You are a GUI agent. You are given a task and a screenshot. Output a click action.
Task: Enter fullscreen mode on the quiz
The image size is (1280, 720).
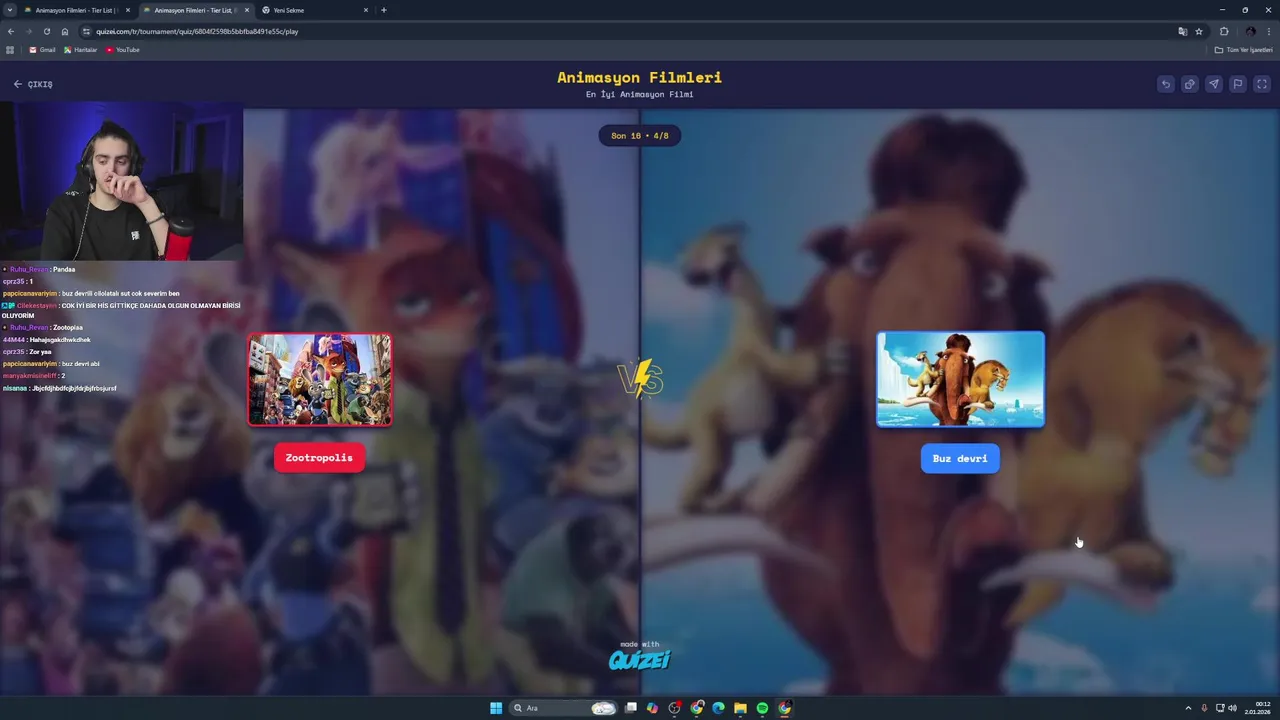pos(1261,84)
